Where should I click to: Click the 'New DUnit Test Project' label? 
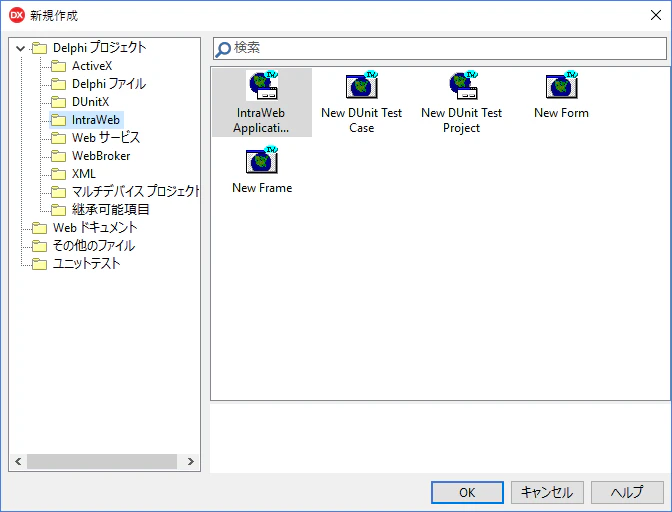462,120
